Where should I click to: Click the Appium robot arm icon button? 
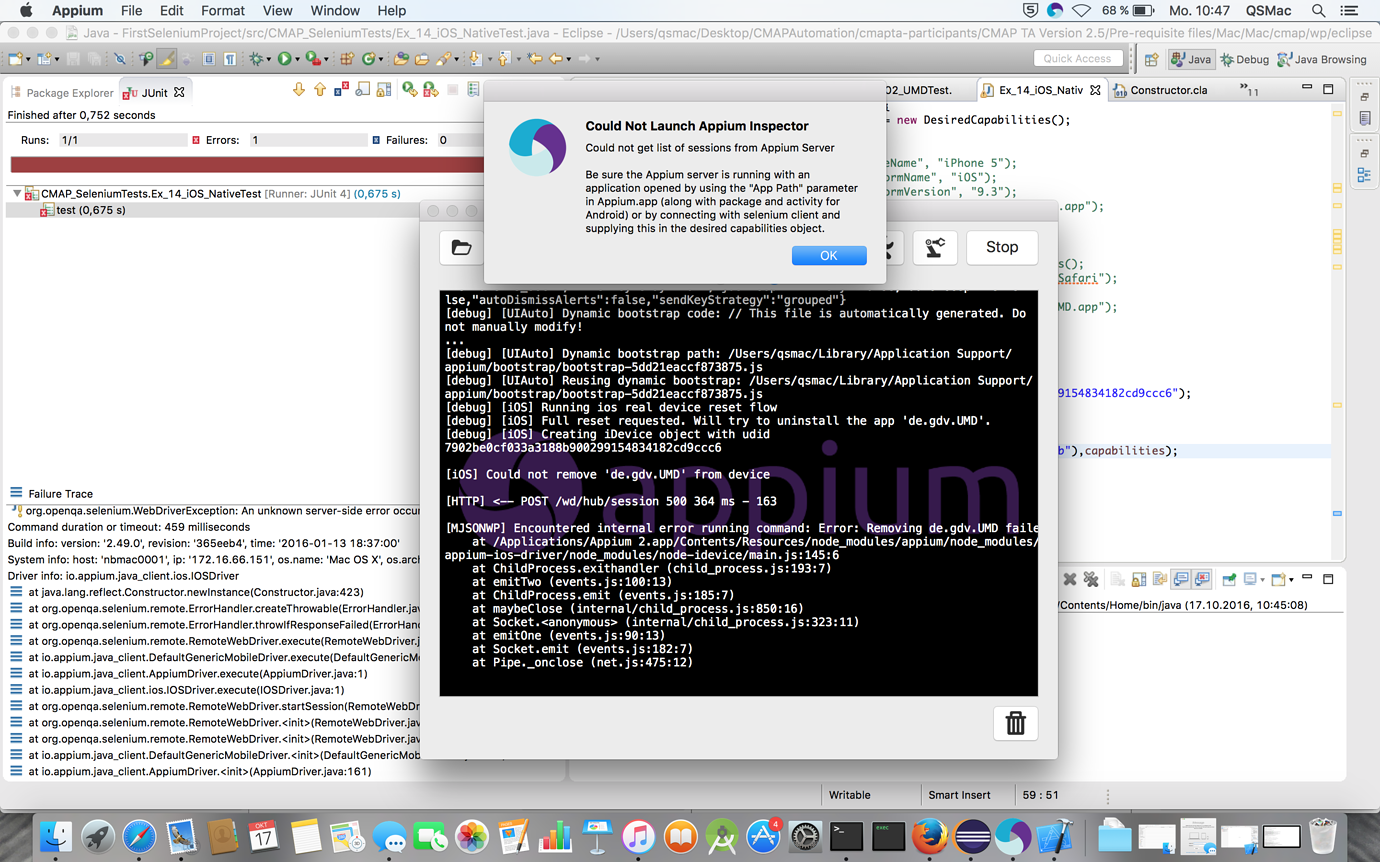point(935,247)
